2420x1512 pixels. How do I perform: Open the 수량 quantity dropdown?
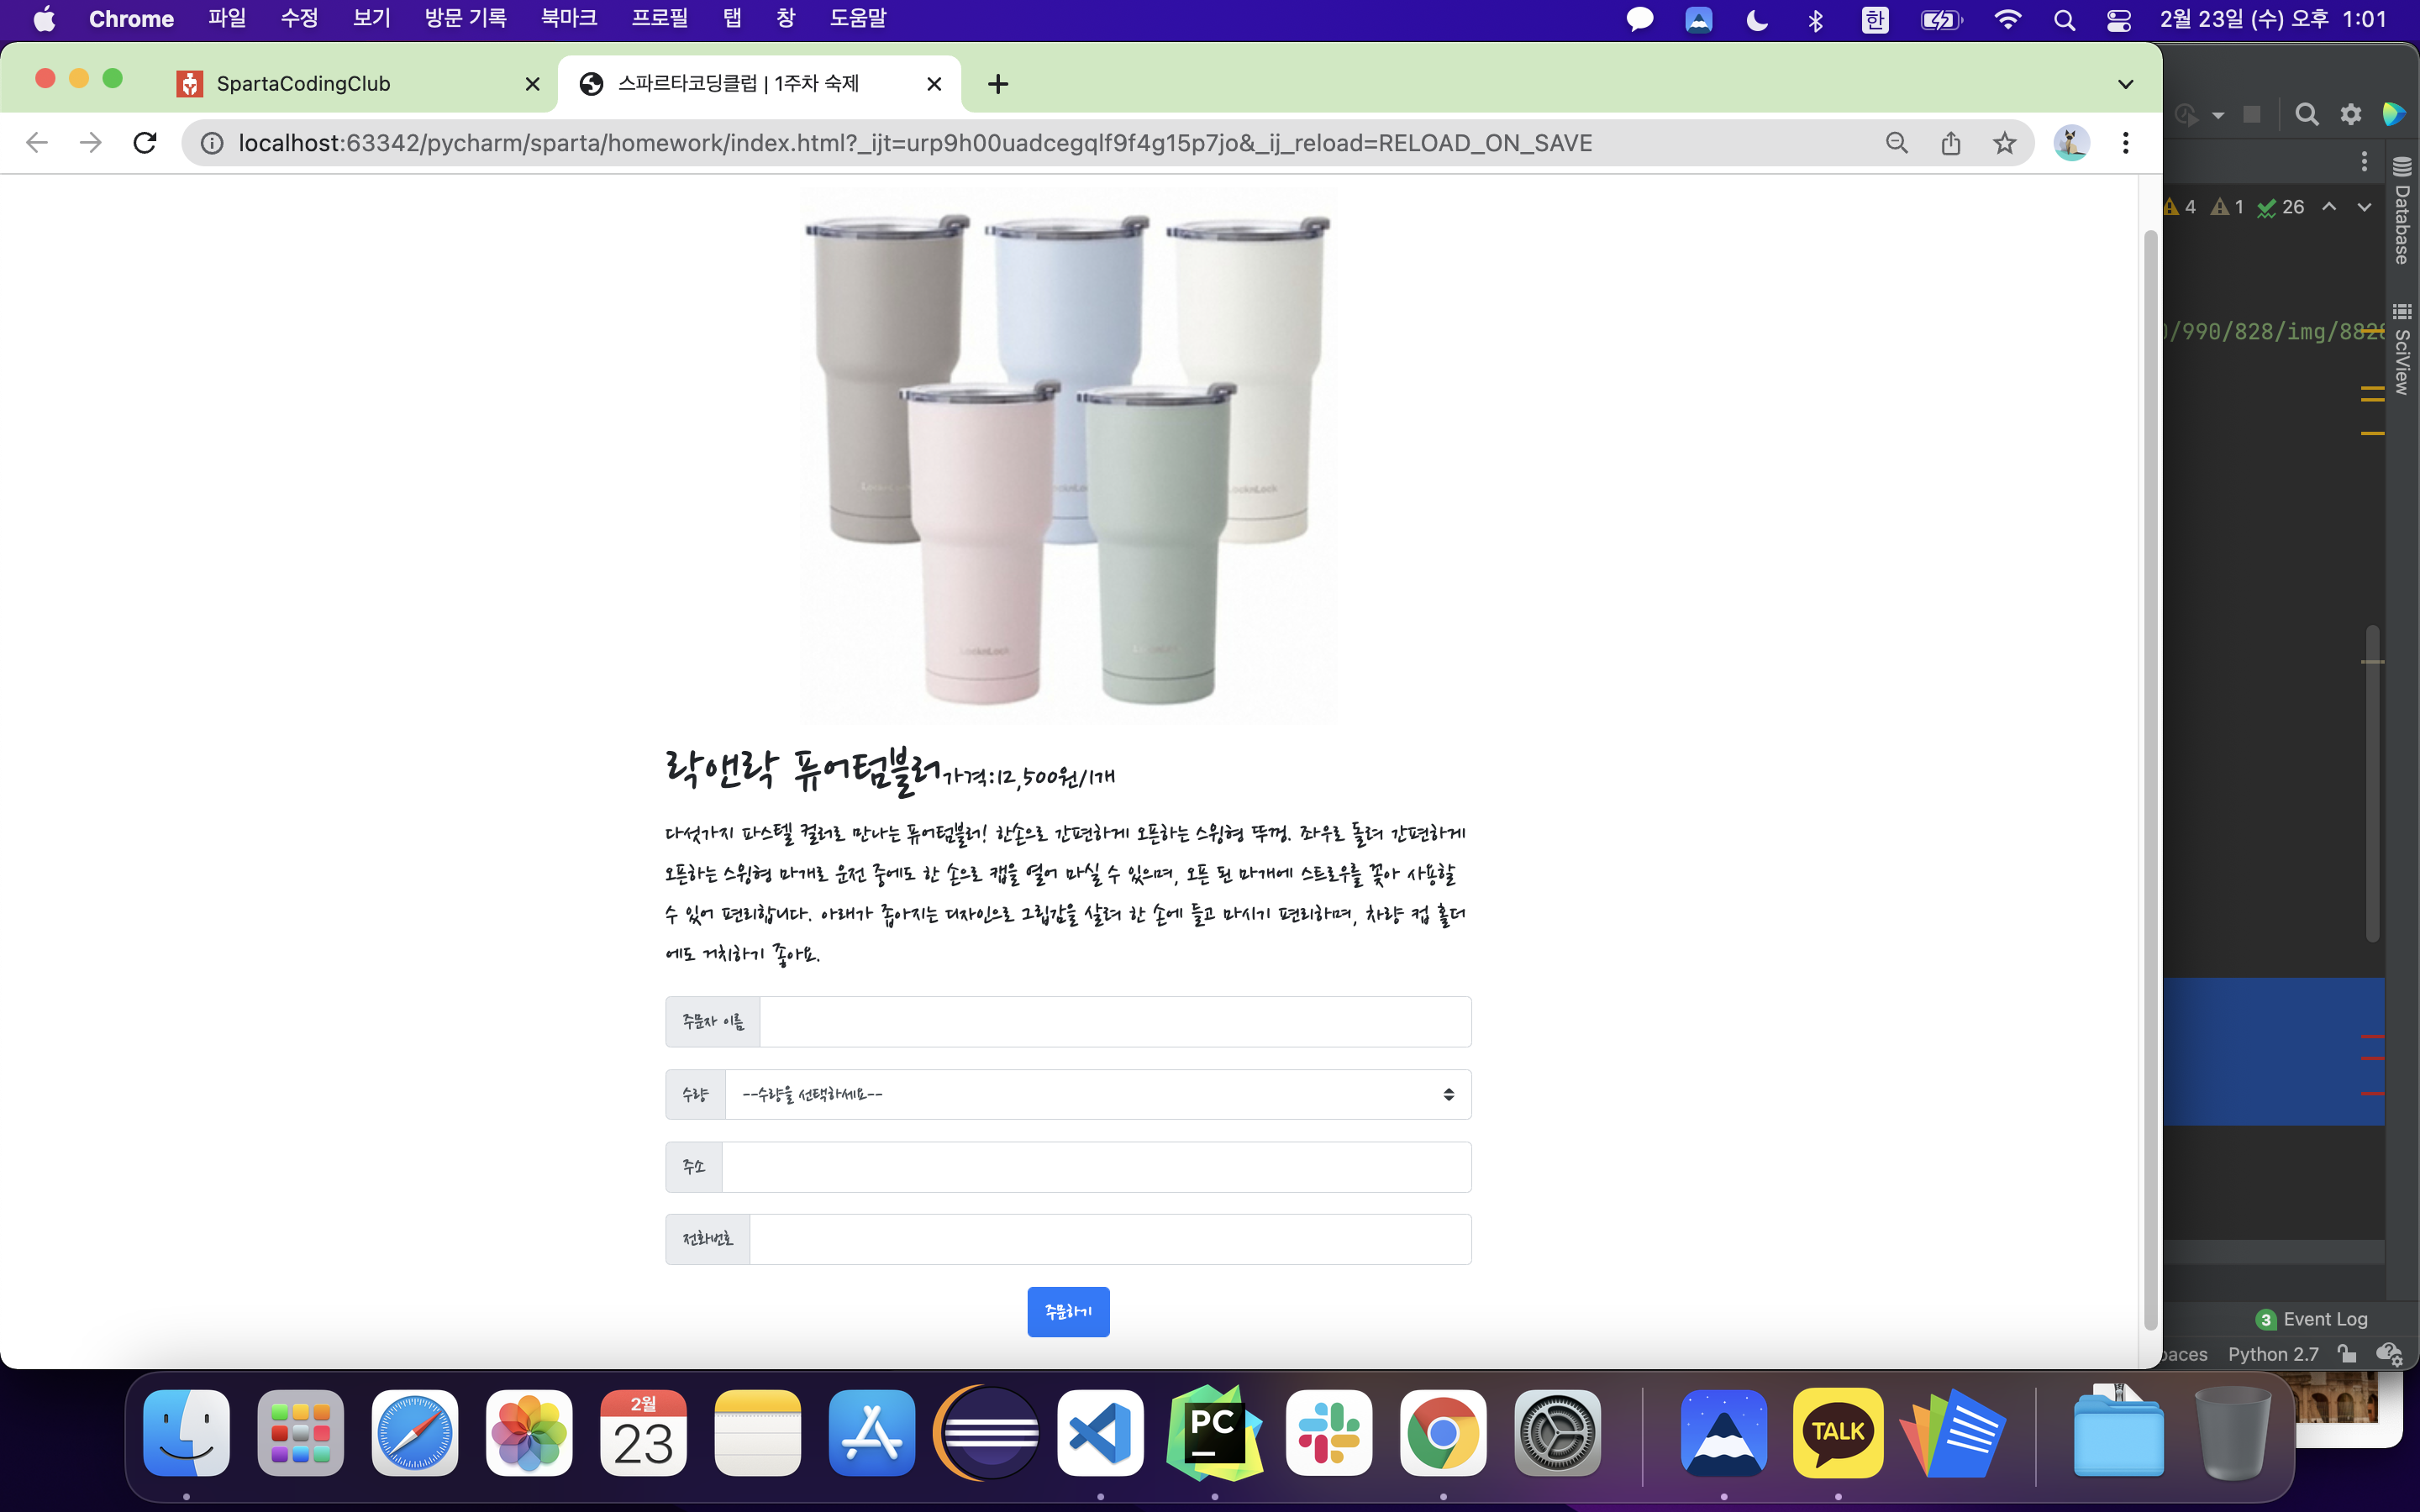coord(1097,1094)
